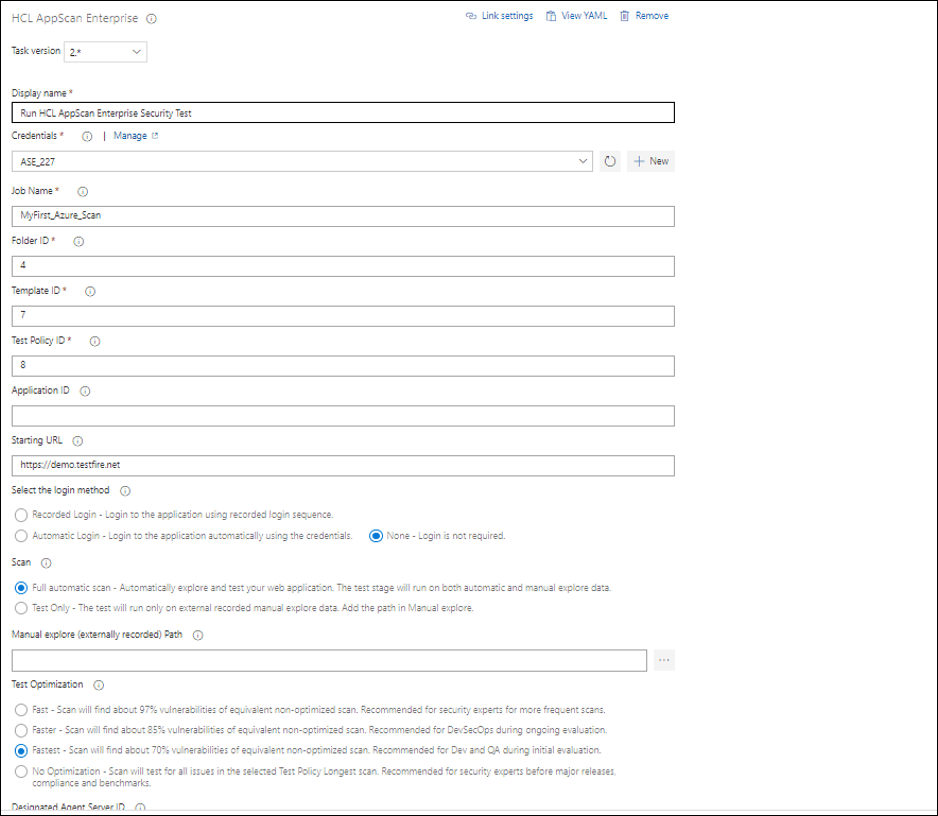The image size is (938, 816).
Task: Open the Manage credentials link
Action: pos(130,136)
